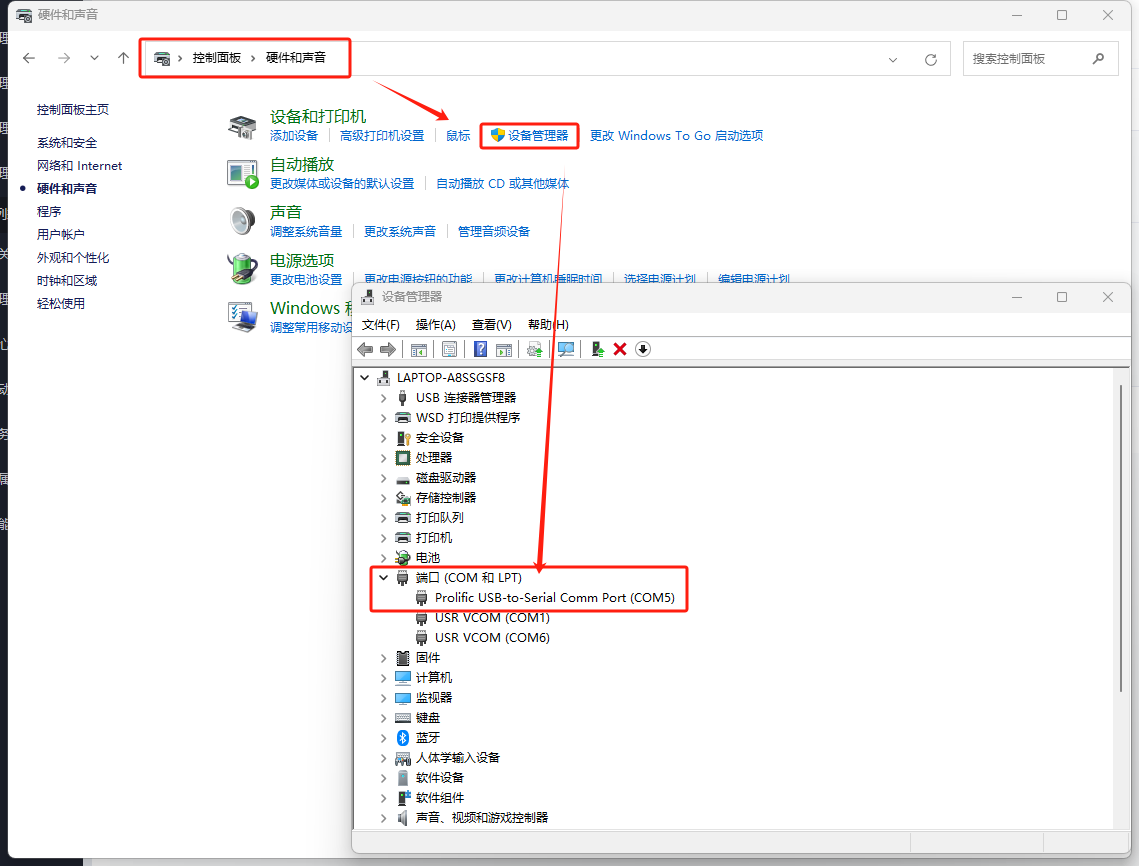
Task: Select the 人体学输入设备 tree item
Action: coord(458,758)
